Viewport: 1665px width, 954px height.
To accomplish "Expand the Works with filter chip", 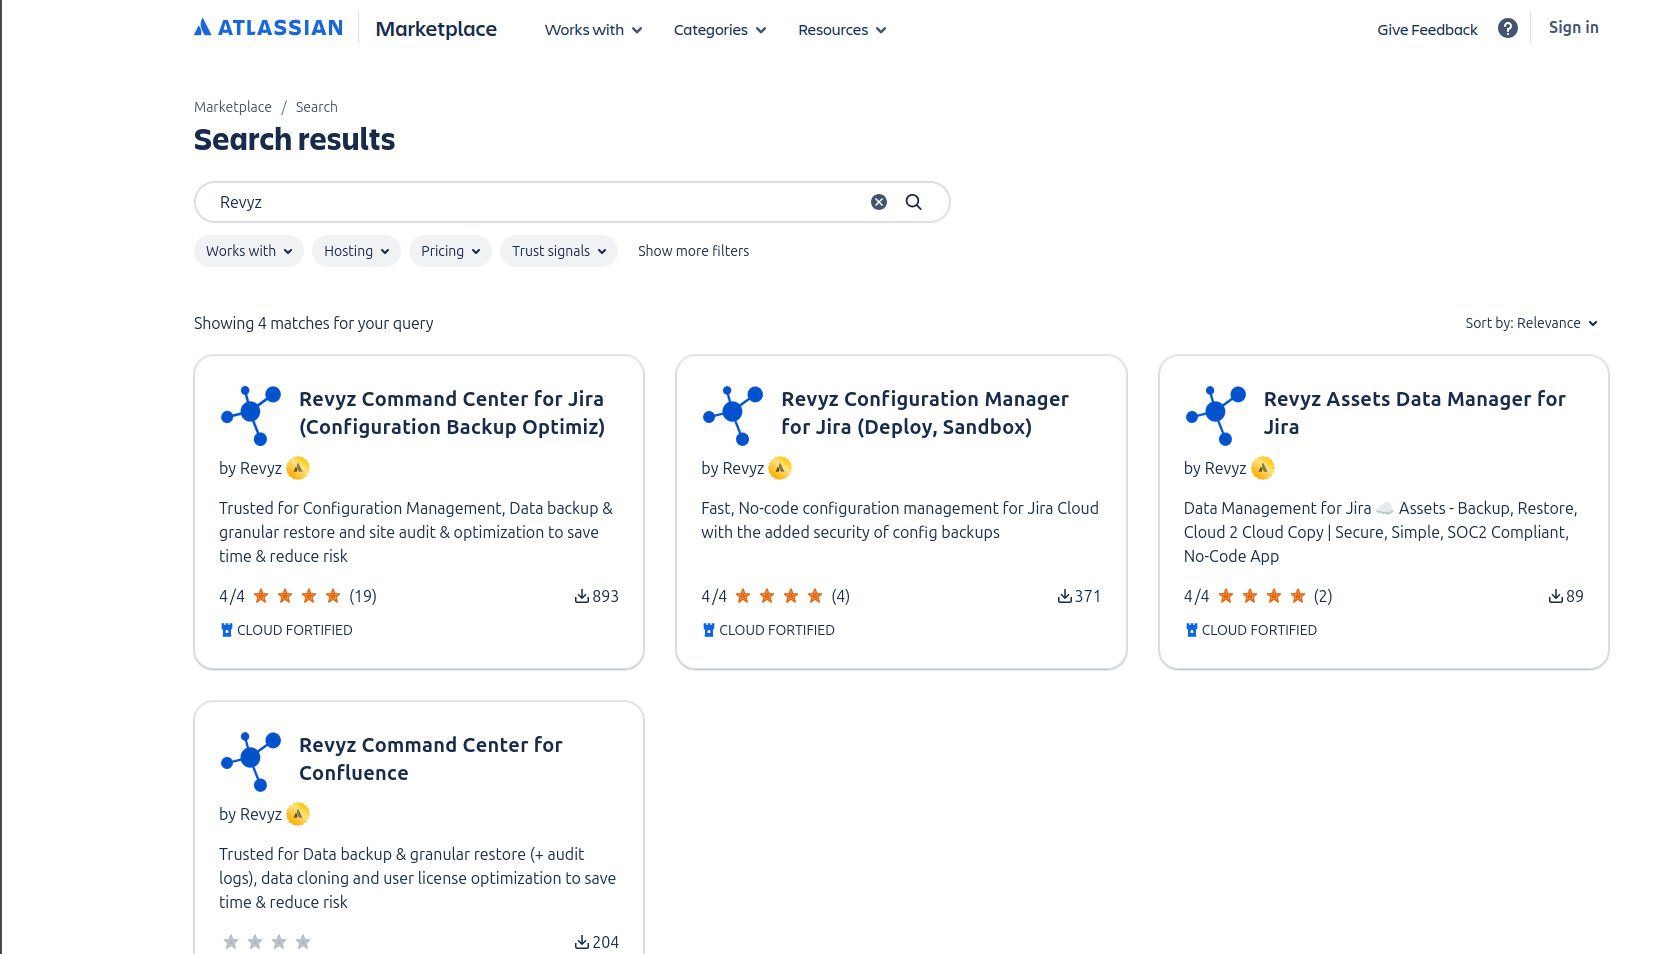I will coord(248,251).
